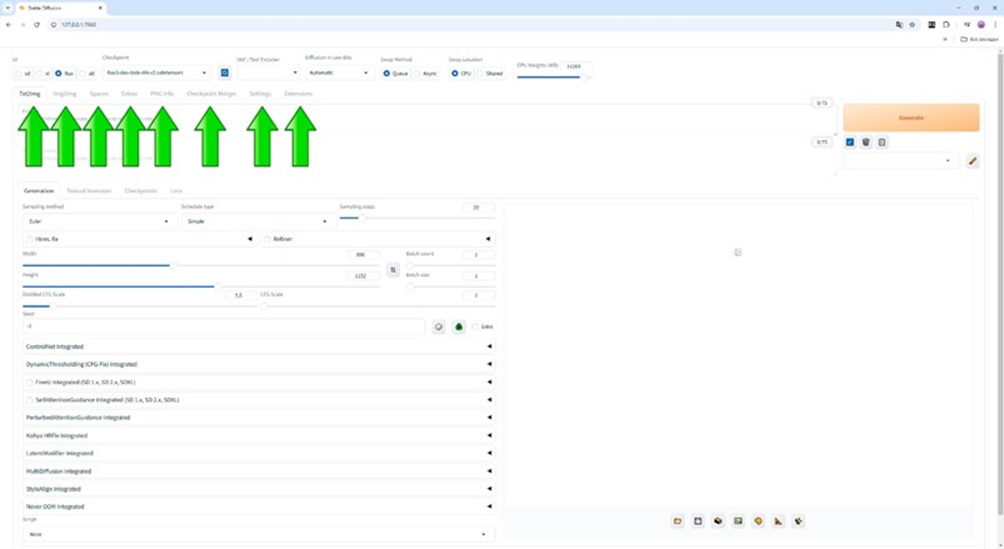1004x549 pixels.
Task: Open the Schedule type dropdown
Action: click(257, 222)
